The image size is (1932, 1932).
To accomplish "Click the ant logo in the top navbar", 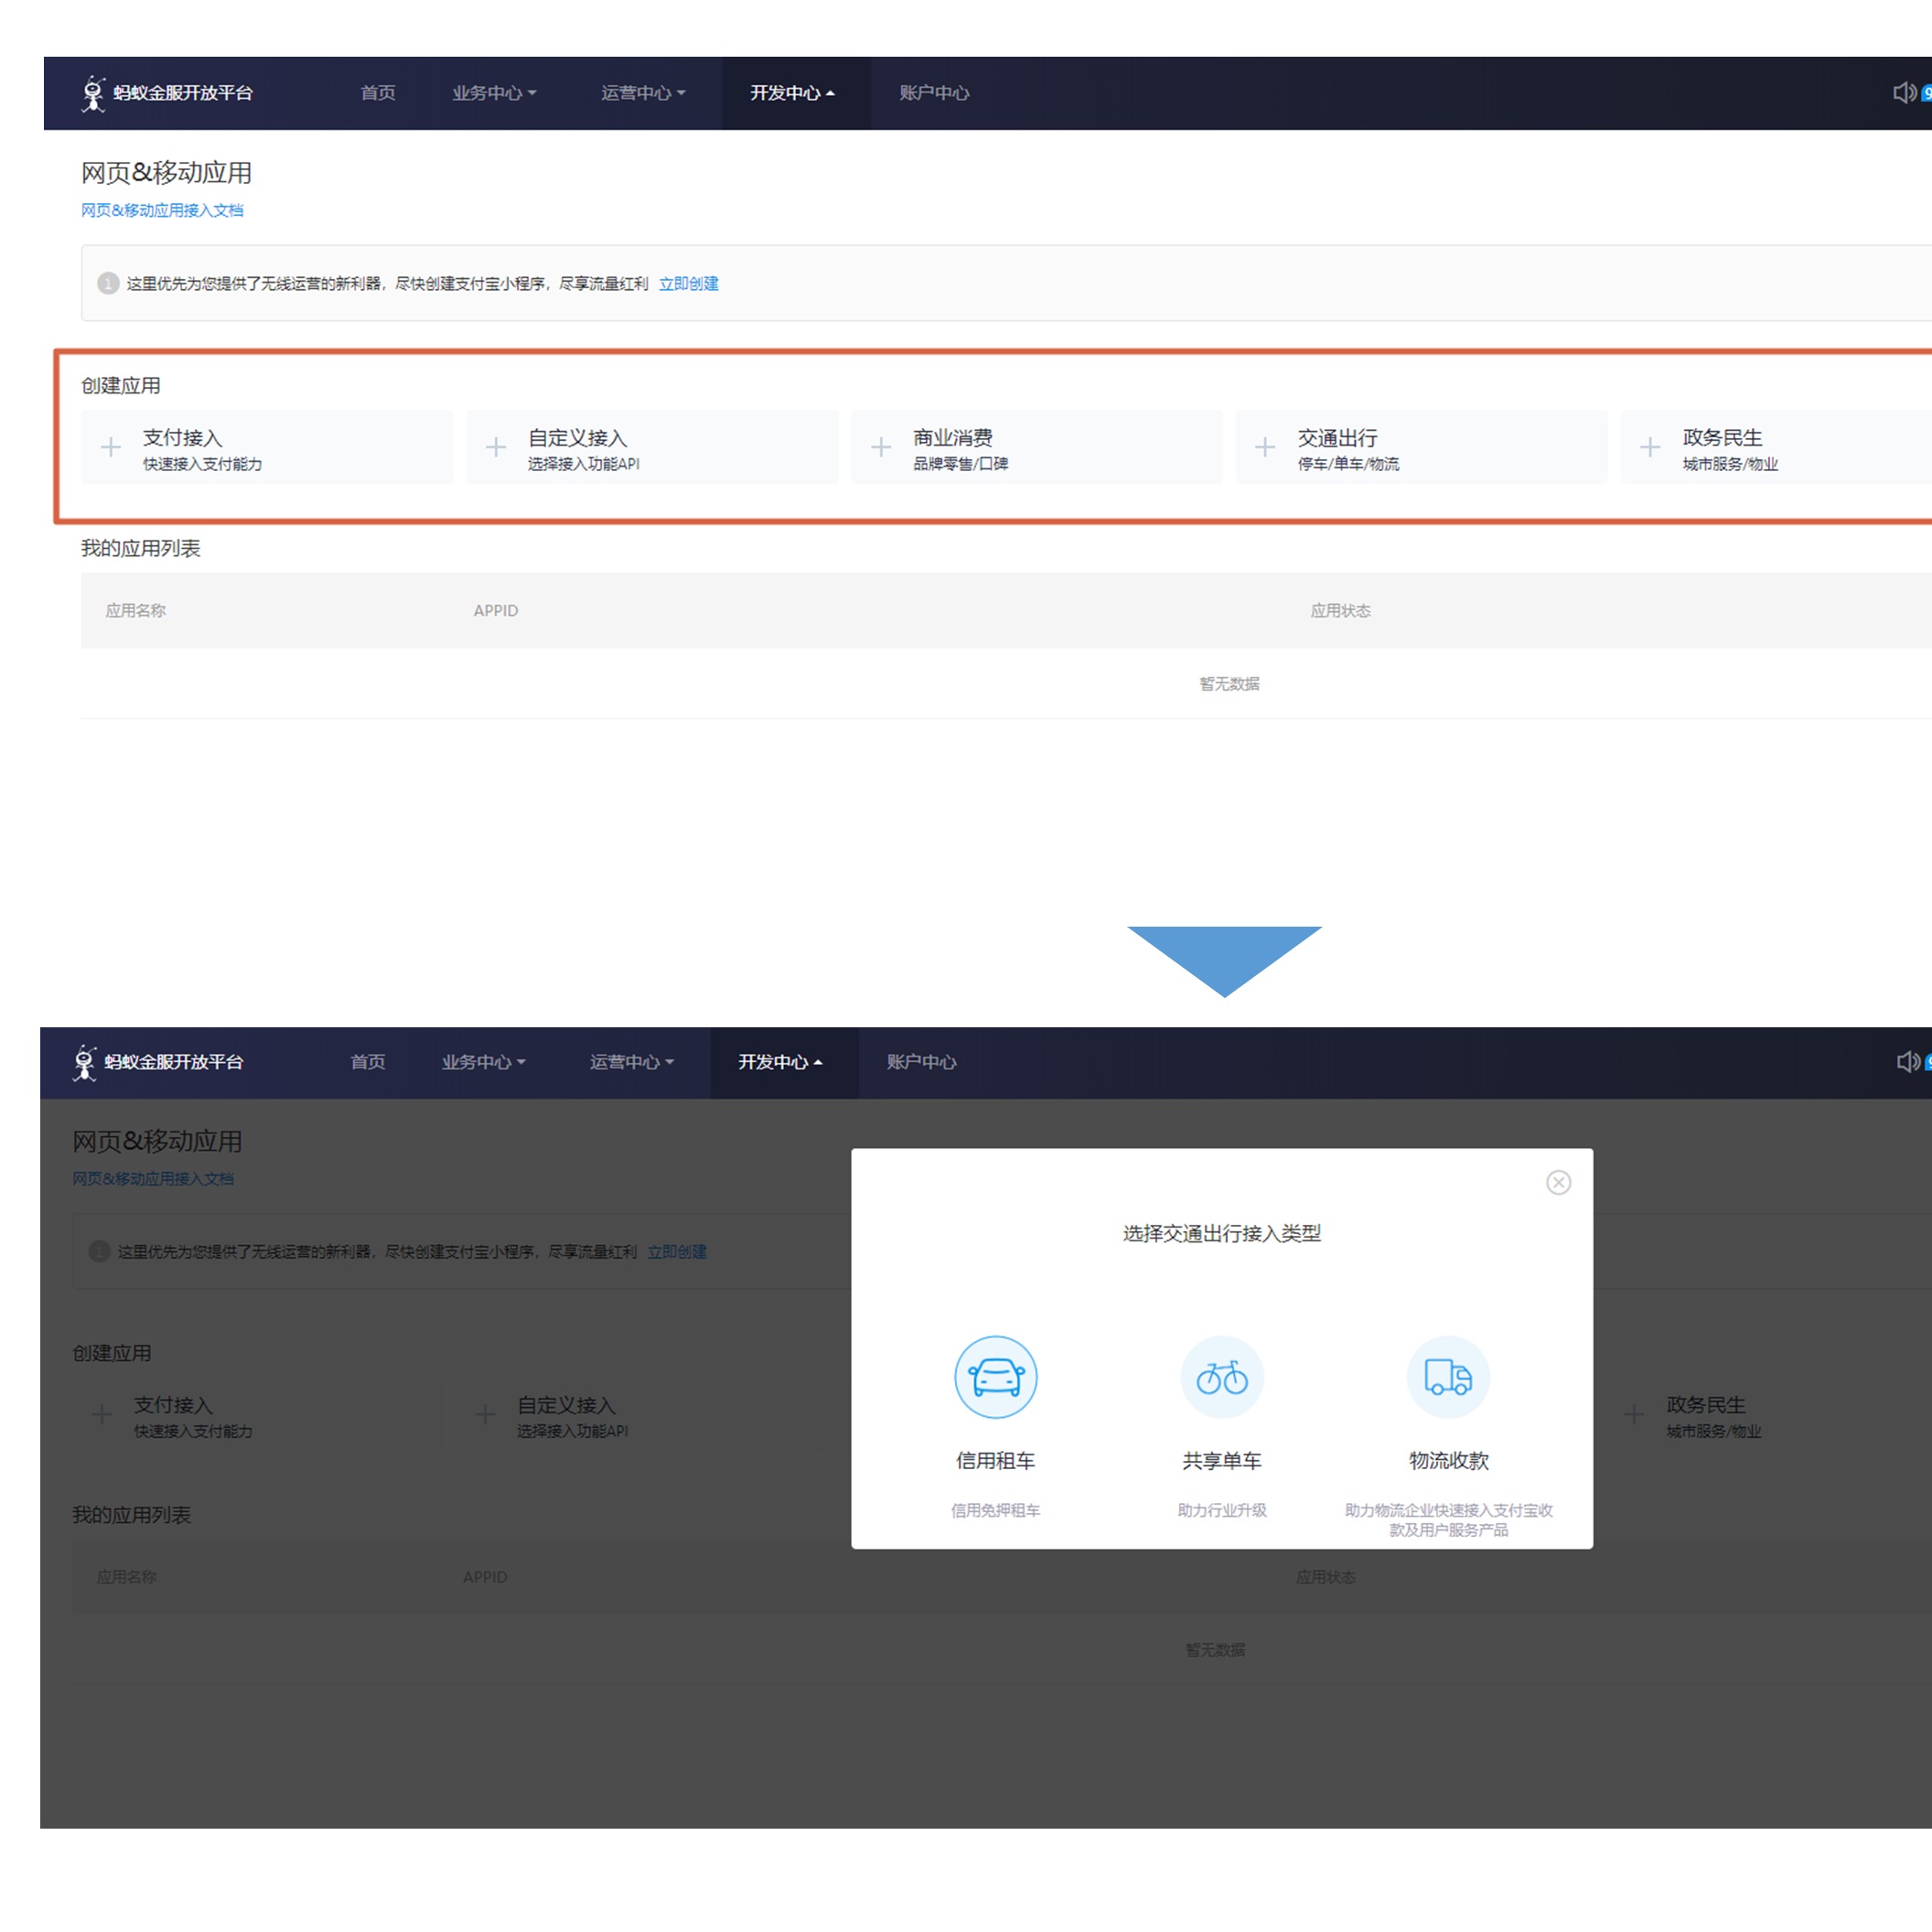I will [93, 93].
